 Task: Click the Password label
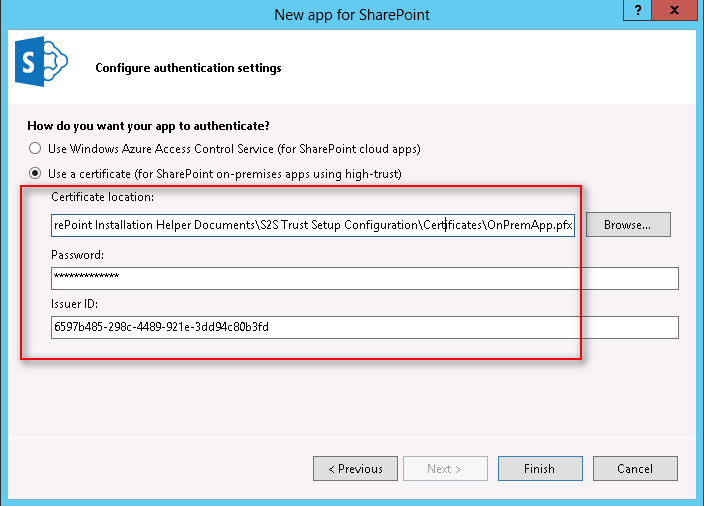(78, 255)
